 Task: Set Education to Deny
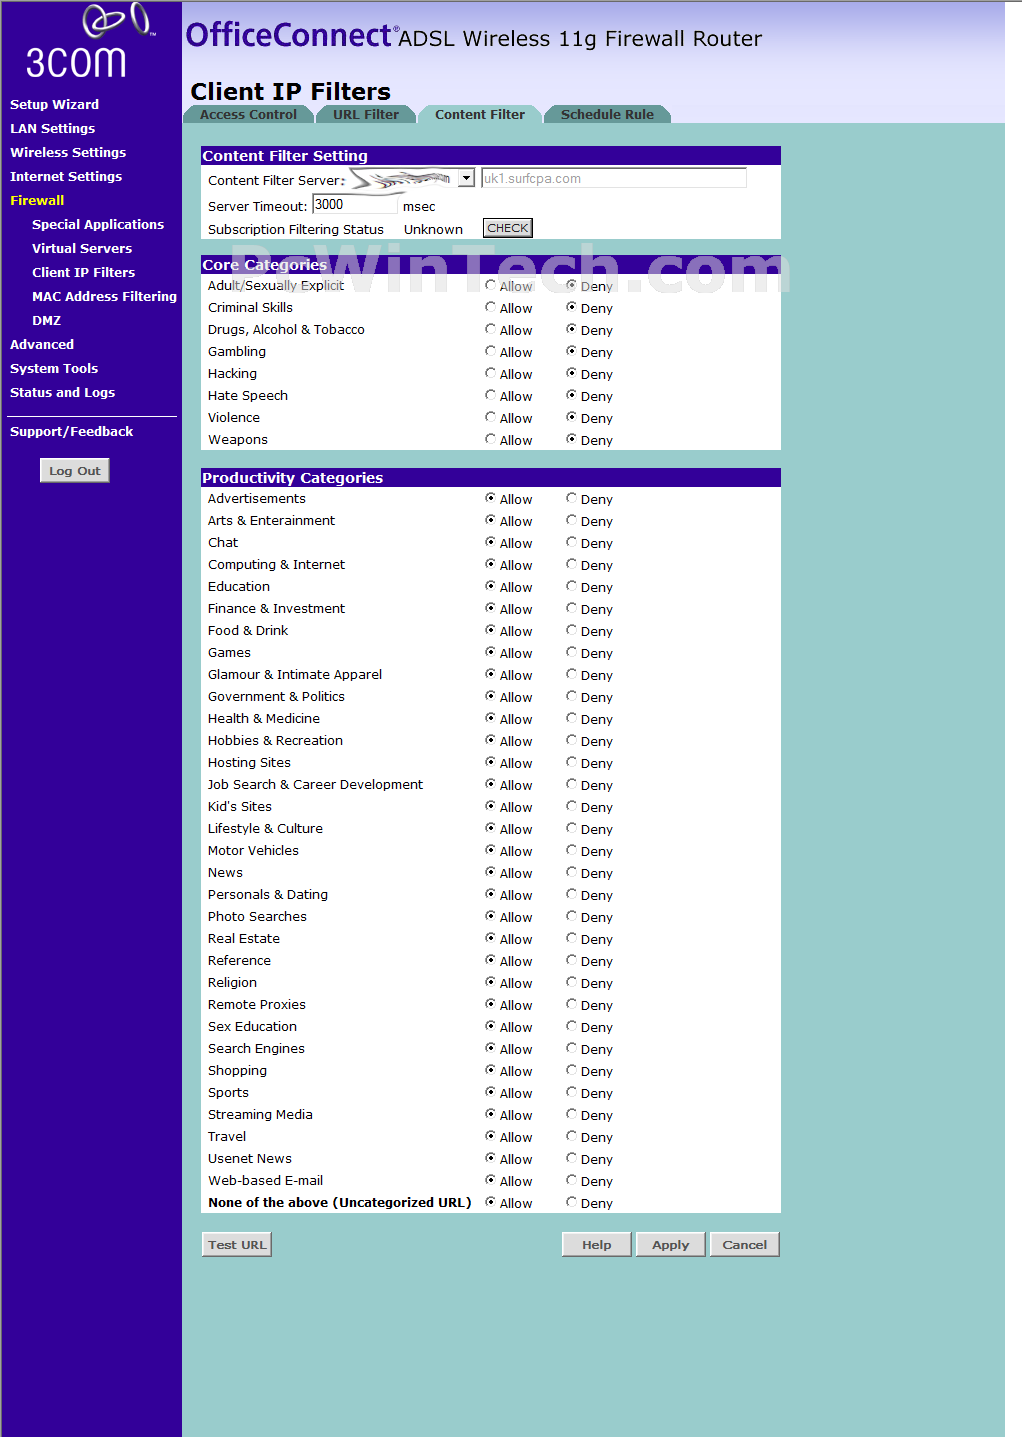[x=571, y=586]
